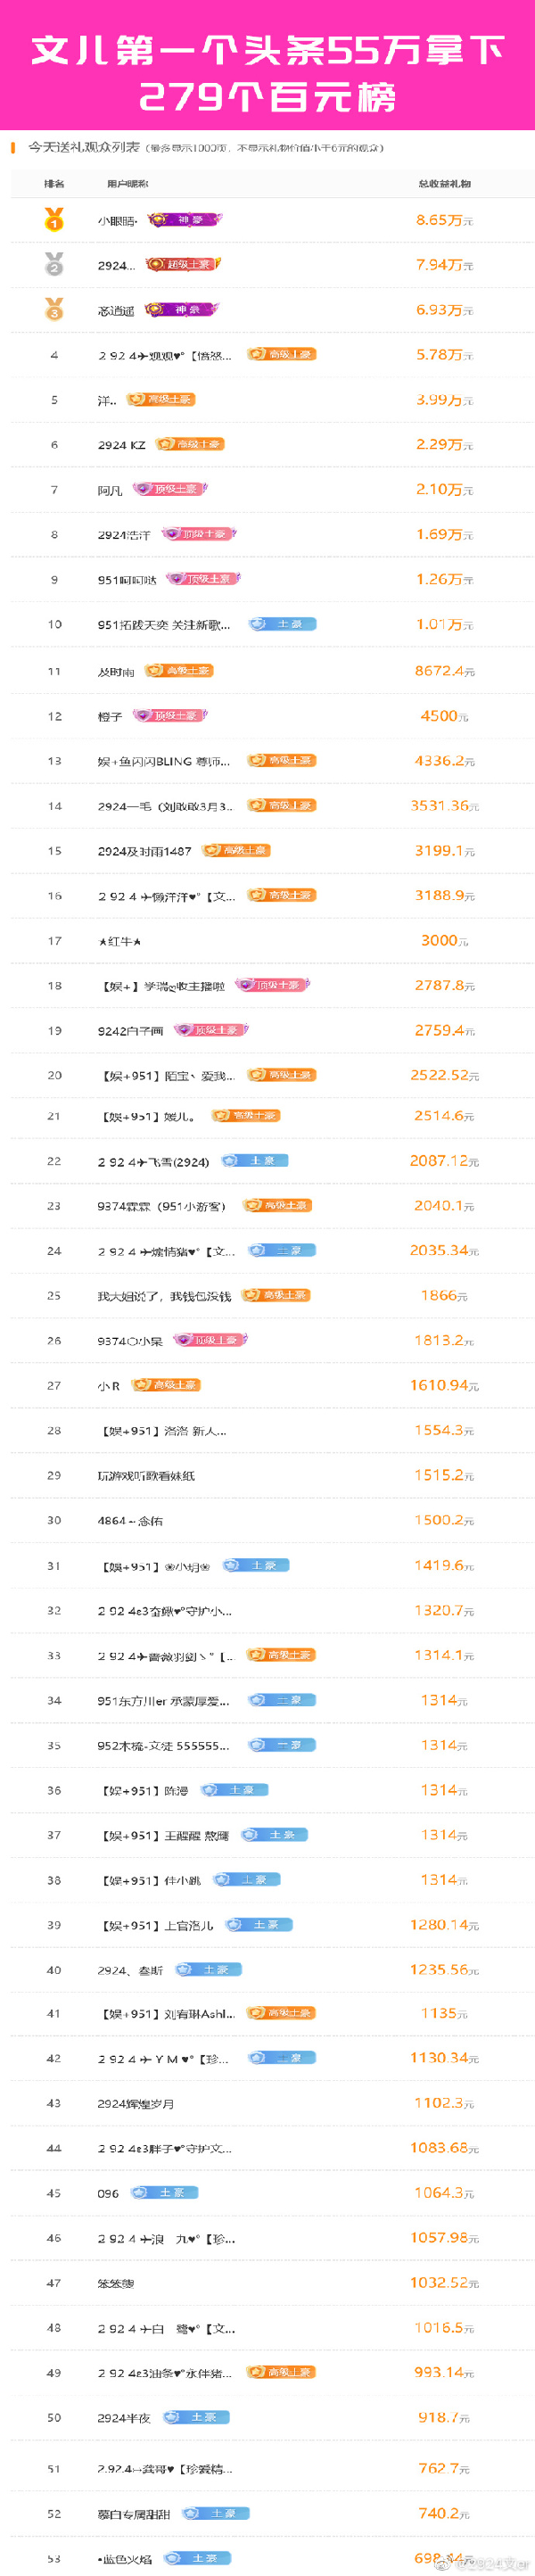Select the 用户昵称 column header
This screenshot has height=2576, width=535.
[x=128, y=184]
